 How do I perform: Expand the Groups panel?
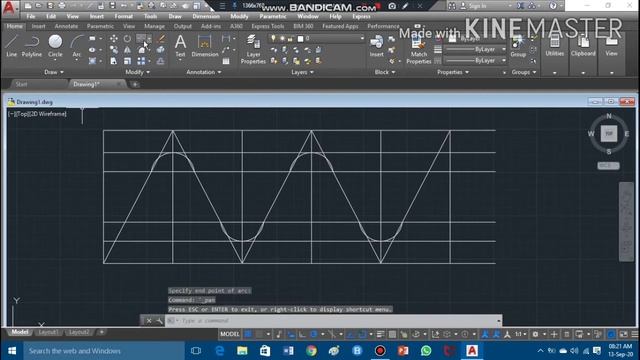pyautogui.click(x=524, y=72)
